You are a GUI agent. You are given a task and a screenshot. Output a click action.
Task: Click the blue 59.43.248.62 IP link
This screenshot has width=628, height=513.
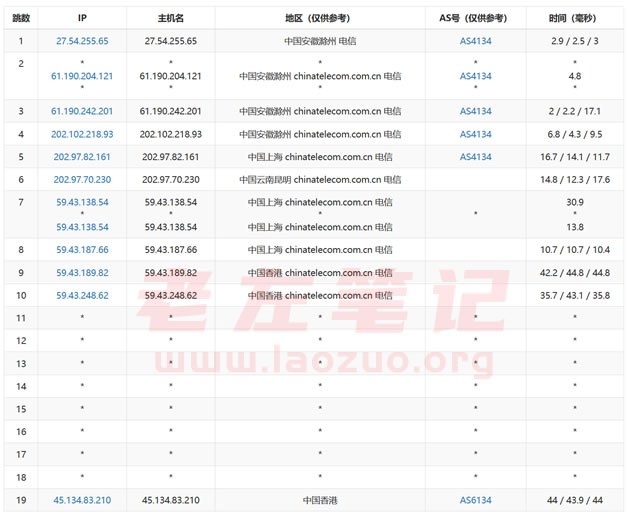point(82,295)
